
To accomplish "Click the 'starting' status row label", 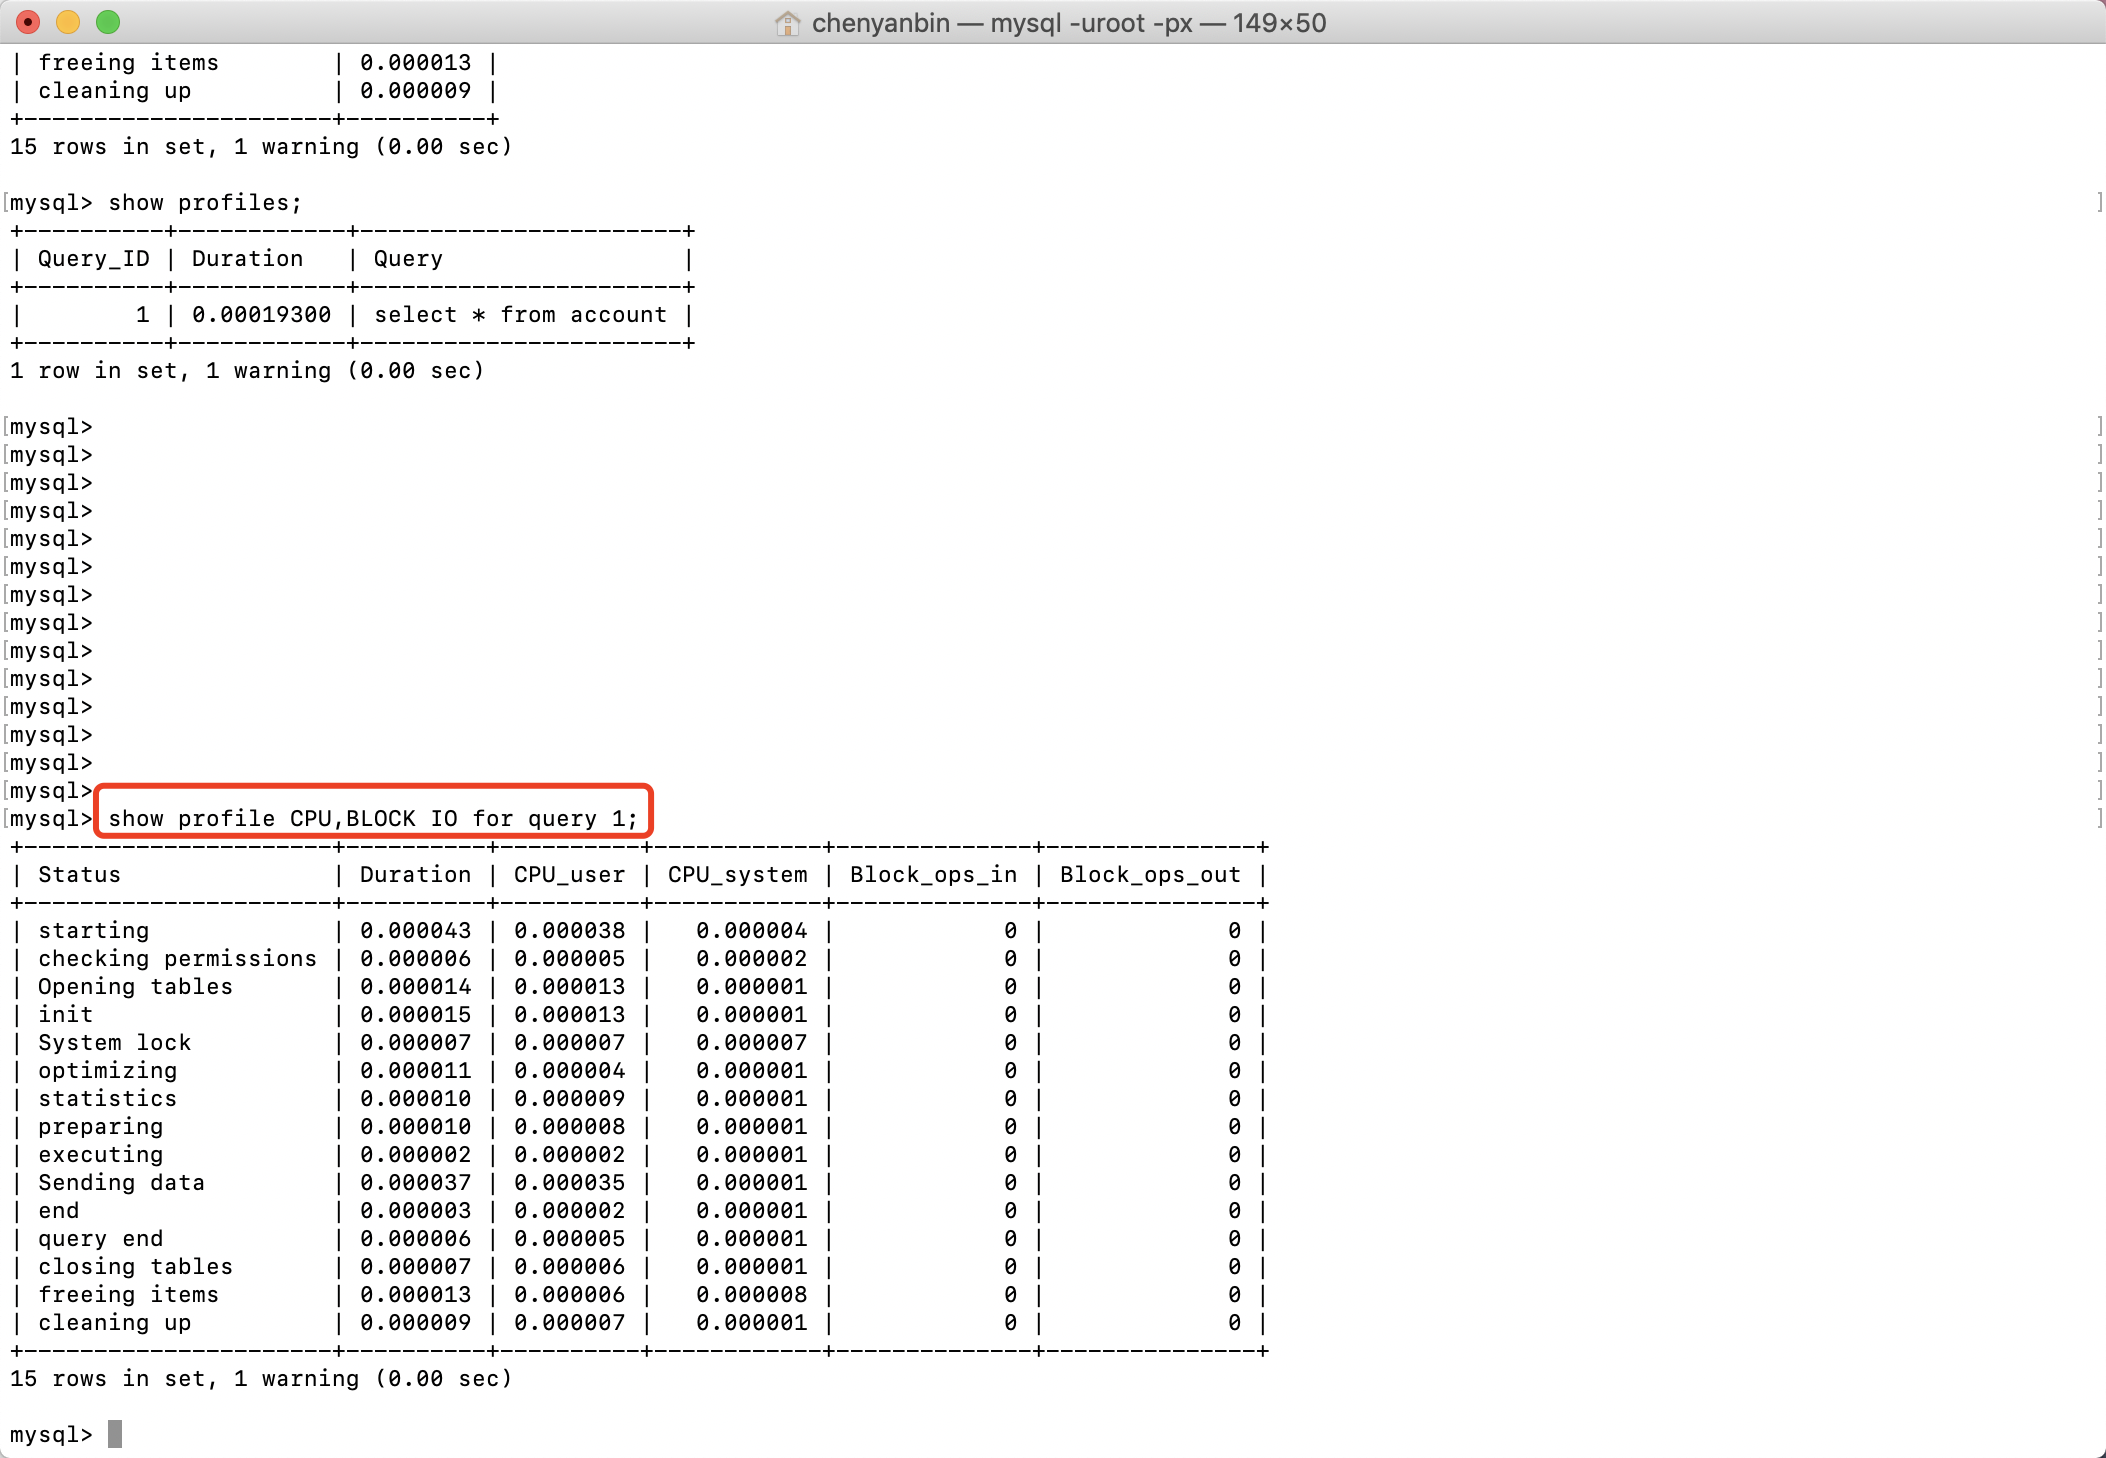I will coord(94,931).
